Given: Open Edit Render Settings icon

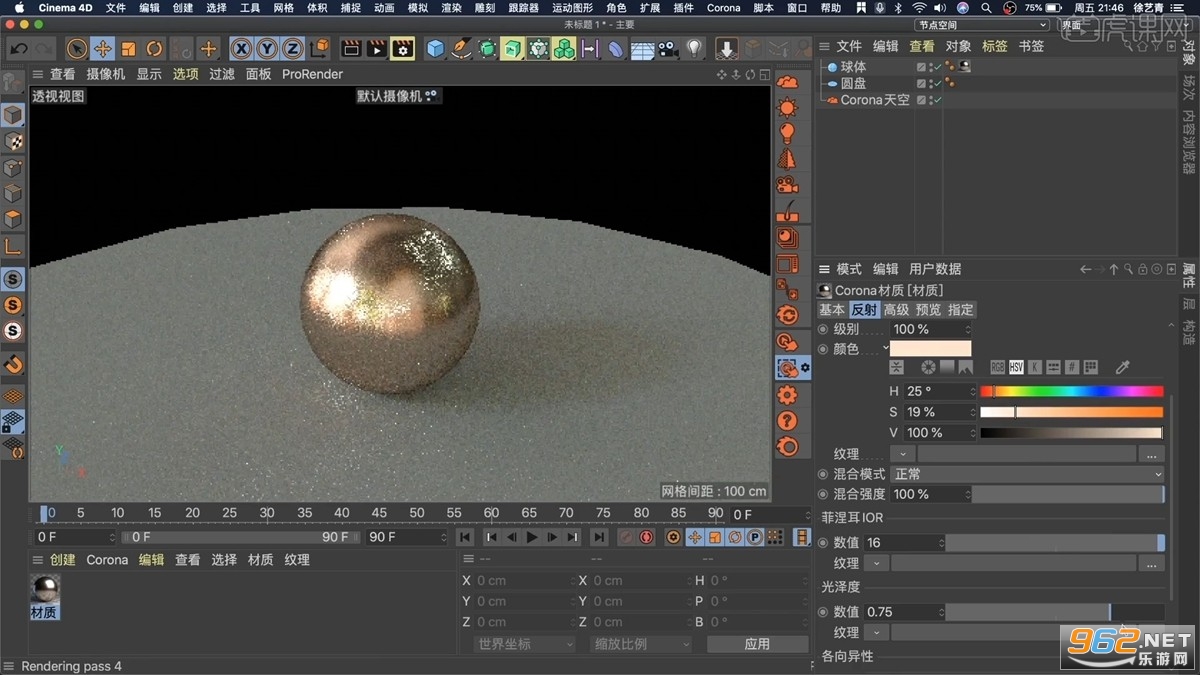Looking at the screenshot, I should pos(402,48).
